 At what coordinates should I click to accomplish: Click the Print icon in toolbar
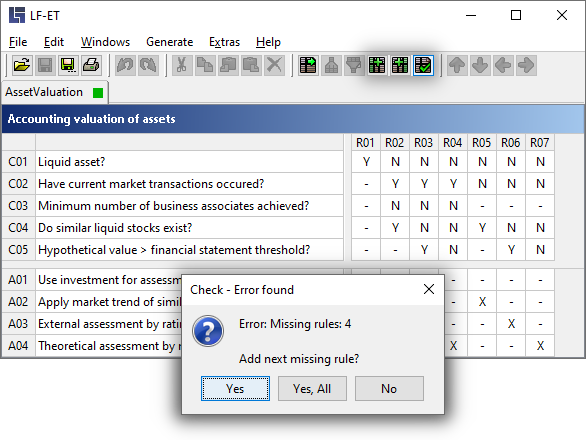tap(91, 65)
